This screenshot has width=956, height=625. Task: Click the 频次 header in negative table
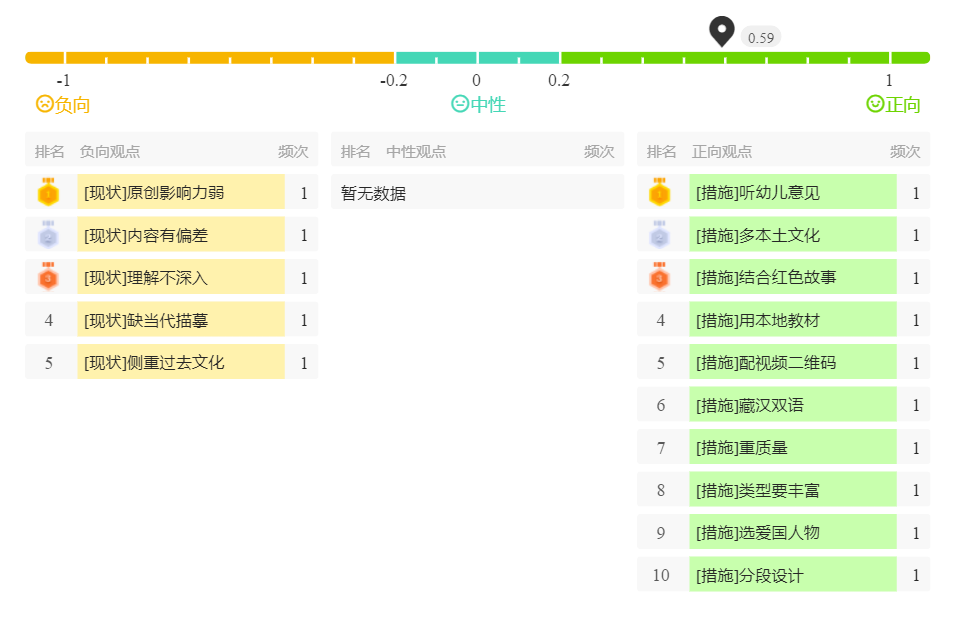pos(293,151)
